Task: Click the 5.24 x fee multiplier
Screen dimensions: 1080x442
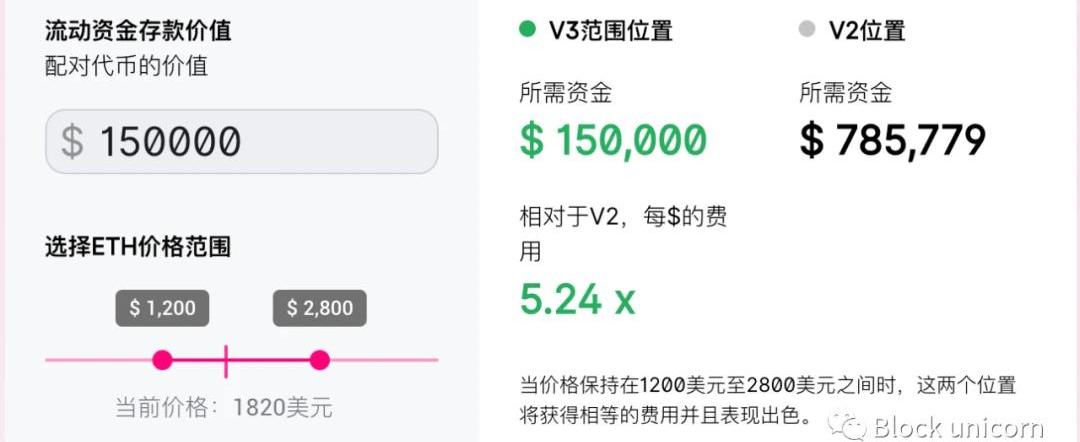Action: click(x=577, y=300)
